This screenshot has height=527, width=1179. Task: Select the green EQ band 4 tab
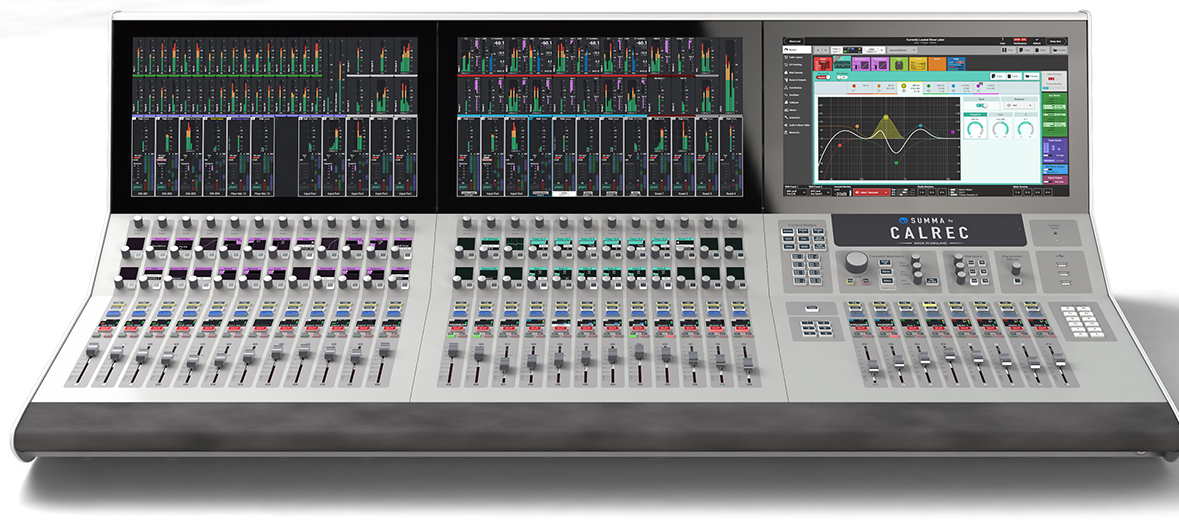pos(935,88)
